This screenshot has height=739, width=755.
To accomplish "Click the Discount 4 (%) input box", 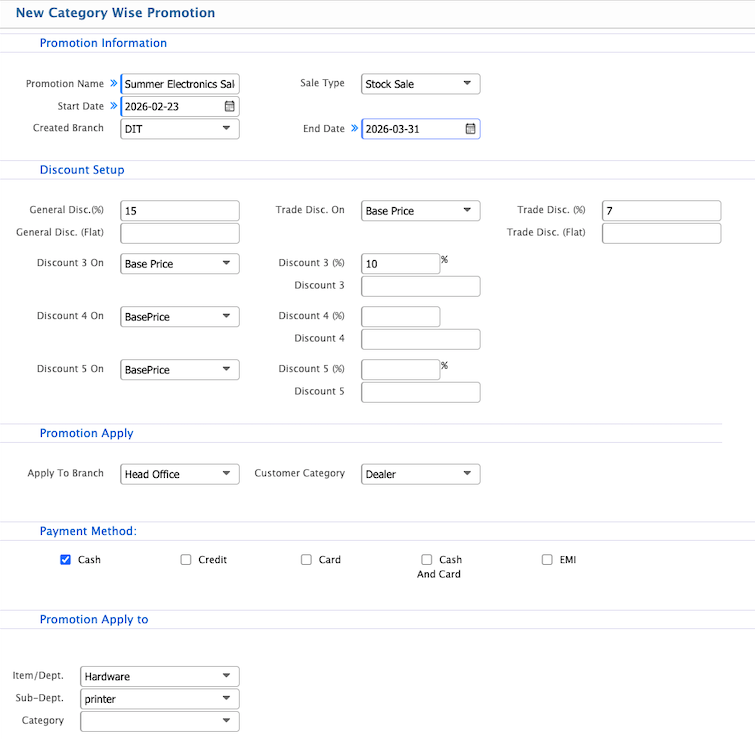I will click(400, 317).
